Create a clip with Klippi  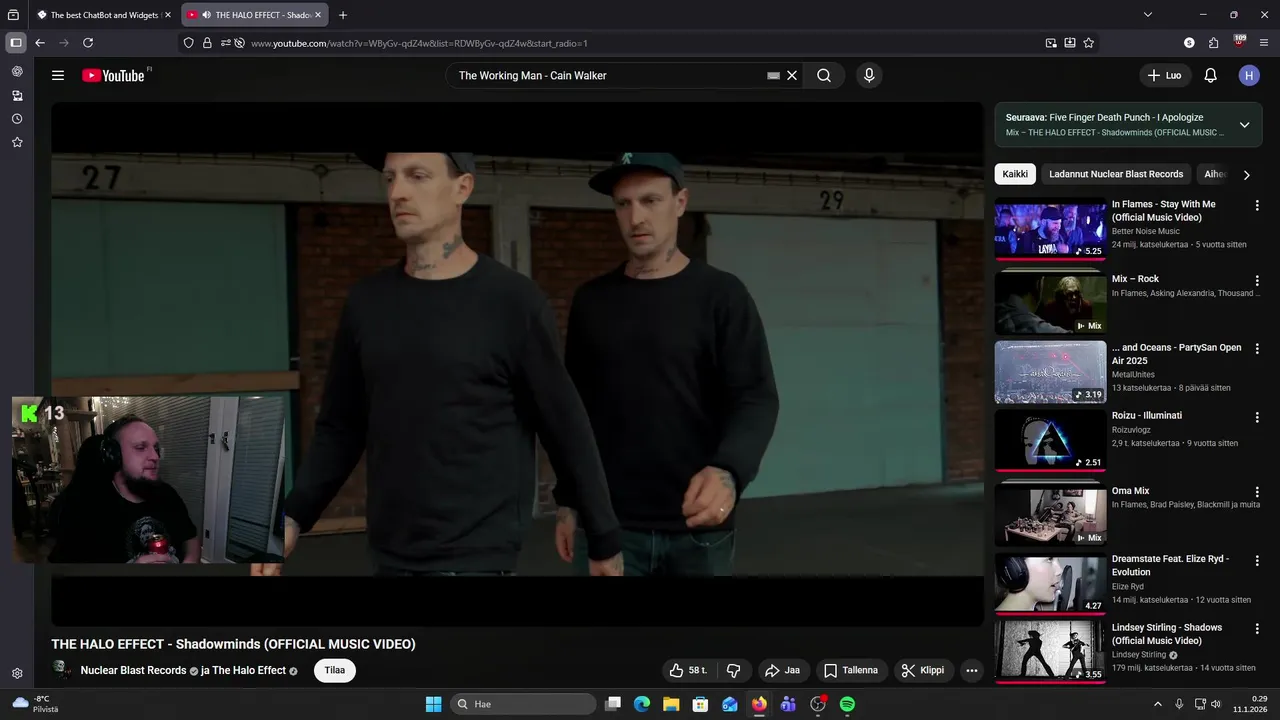923,670
